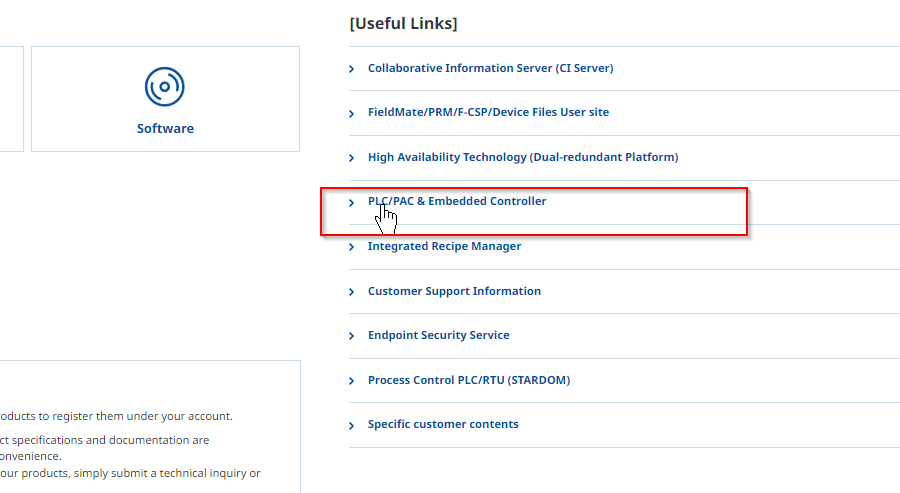The image size is (900, 493).
Task: Open Customer Support Information link
Action: click(454, 291)
